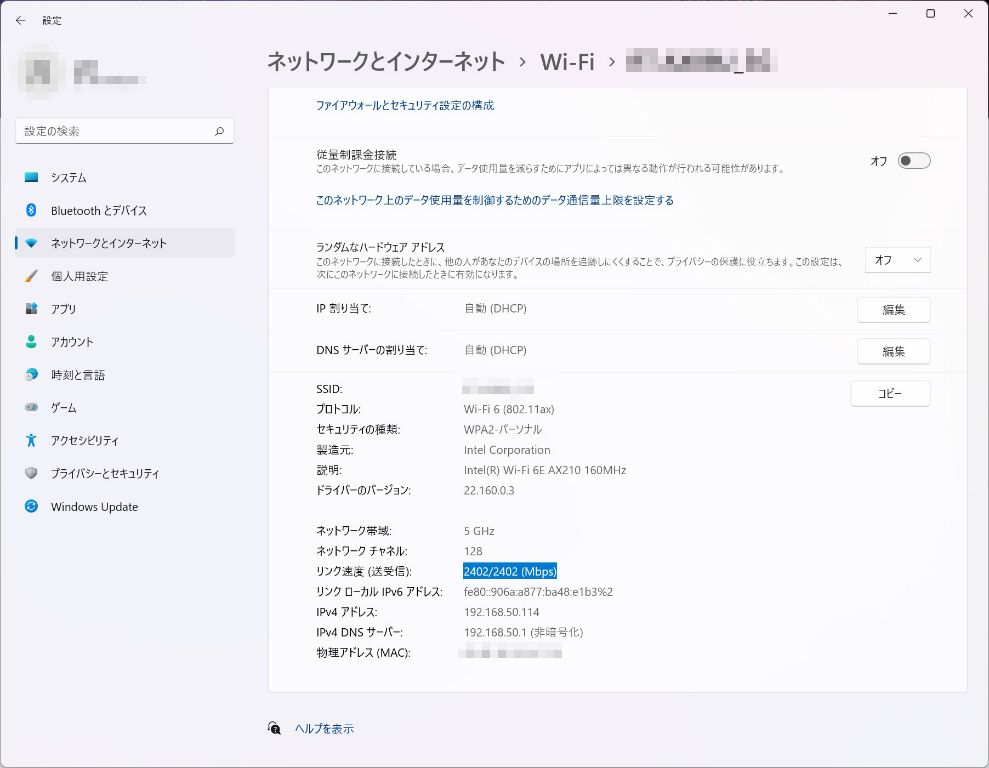This screenshot has width=989, height=768.
Task: Open アプリ settings page
Action: [x=125, y=309]
